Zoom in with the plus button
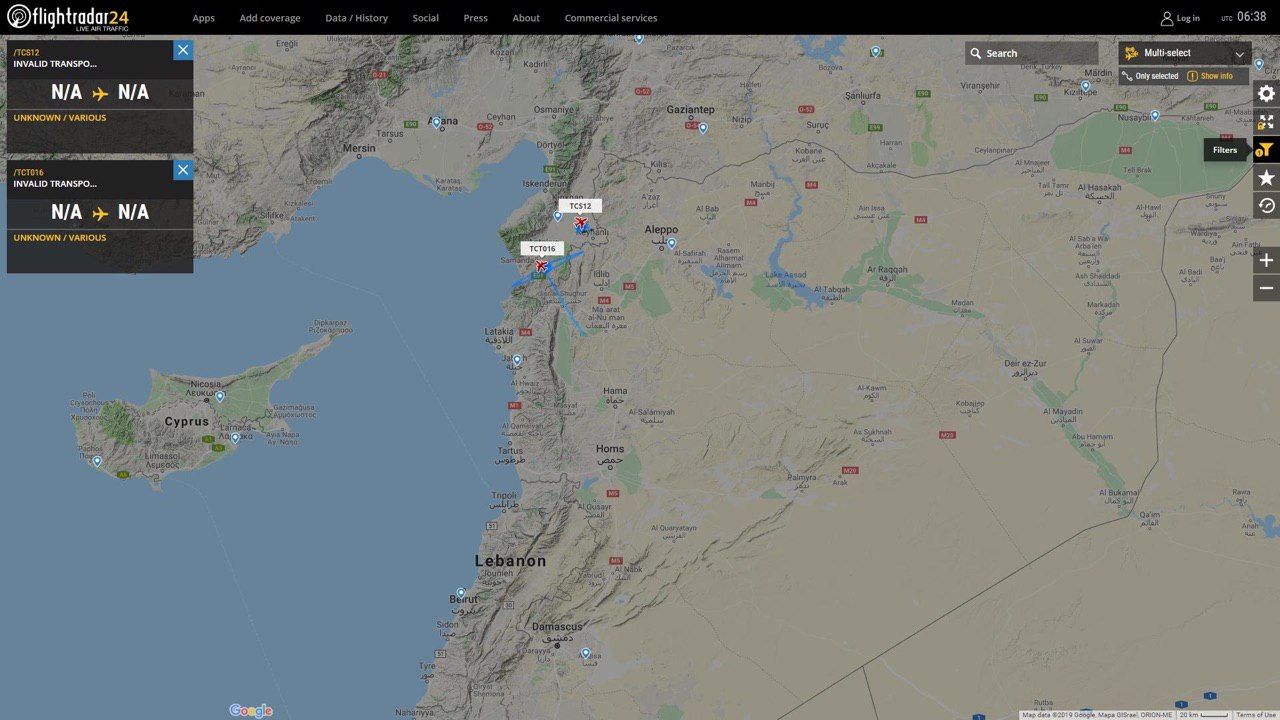 pos(1266,260)
